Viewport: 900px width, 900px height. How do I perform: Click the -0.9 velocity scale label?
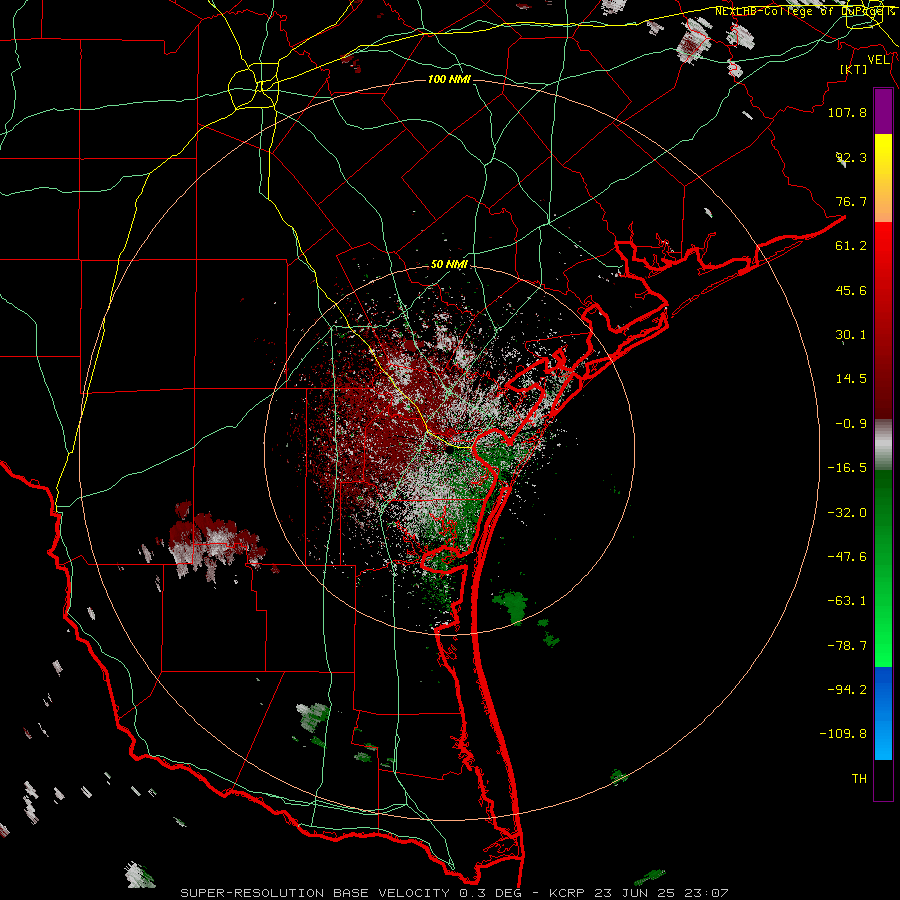pyautogui.click(x=851, y=424)
